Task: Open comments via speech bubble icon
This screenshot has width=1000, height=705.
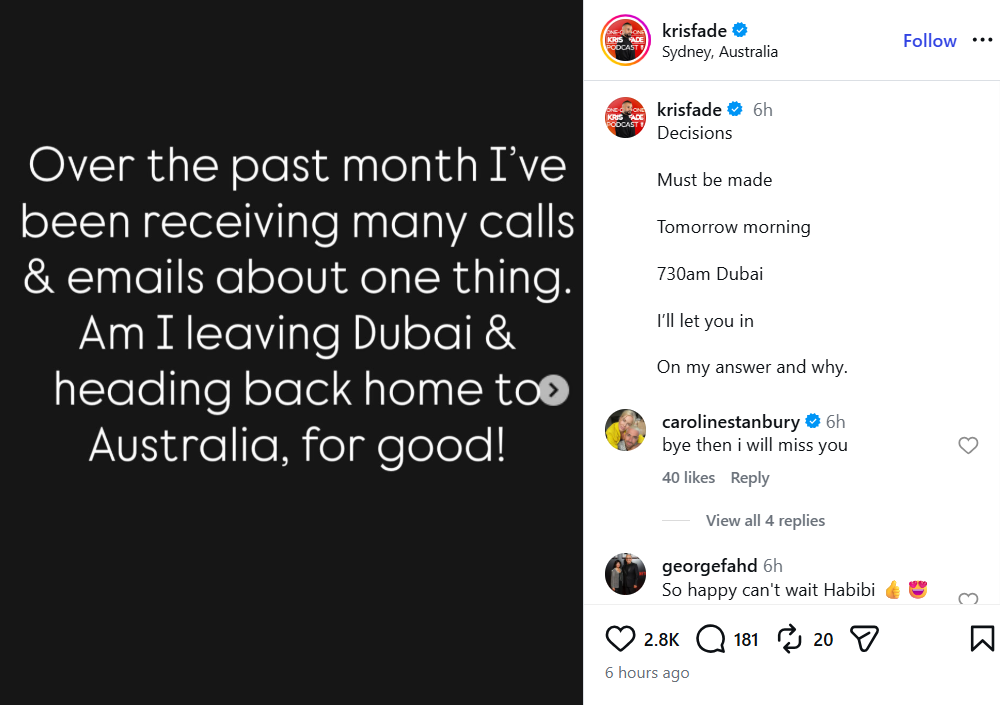Action: point(710,639)
